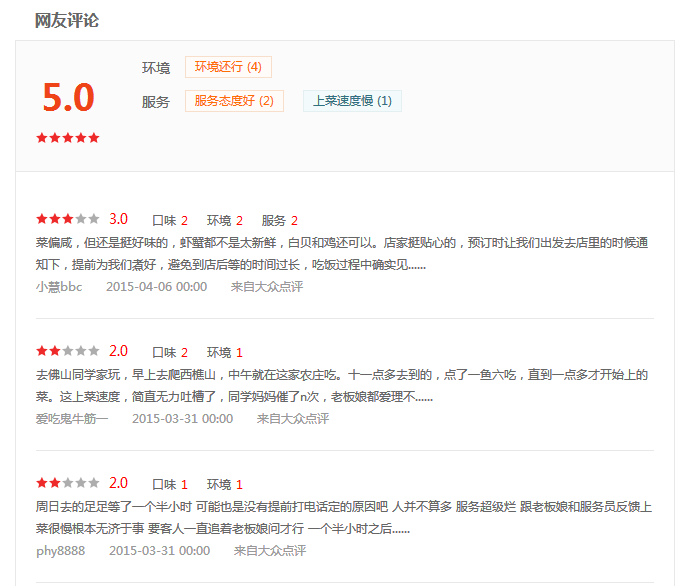
Task: Open reviewer 爱吃鬼牛筋一's profile
Action: coord(72,418)
